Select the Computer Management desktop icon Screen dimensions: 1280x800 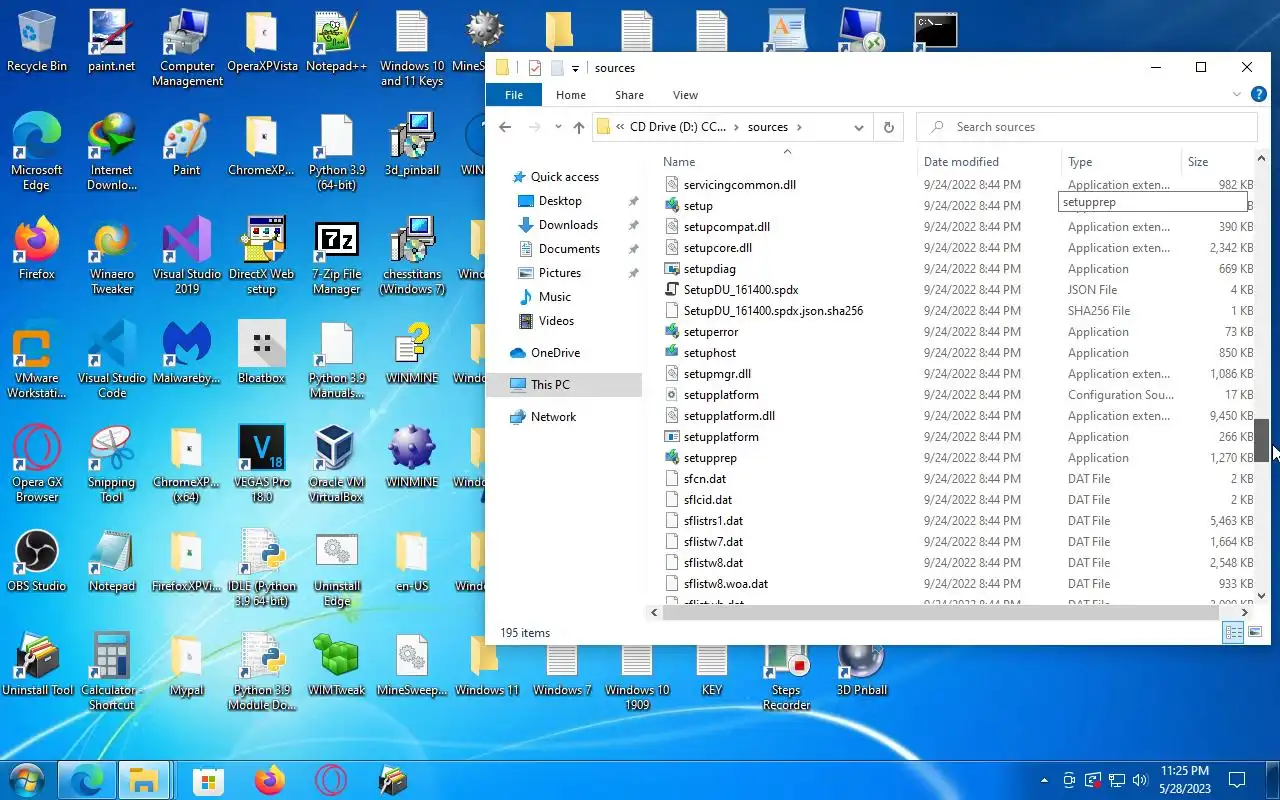coord(187,49)
